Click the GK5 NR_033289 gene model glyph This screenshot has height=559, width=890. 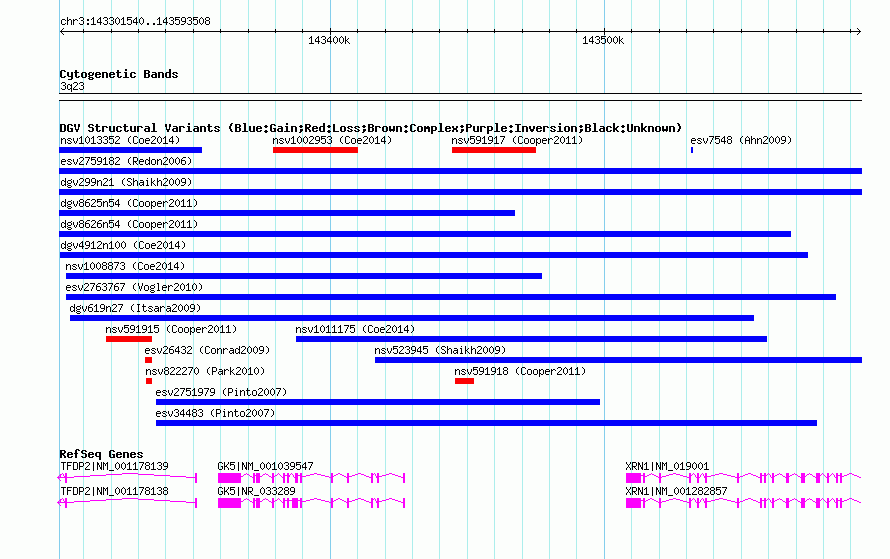pyautogui.click(x=312, y=503)
